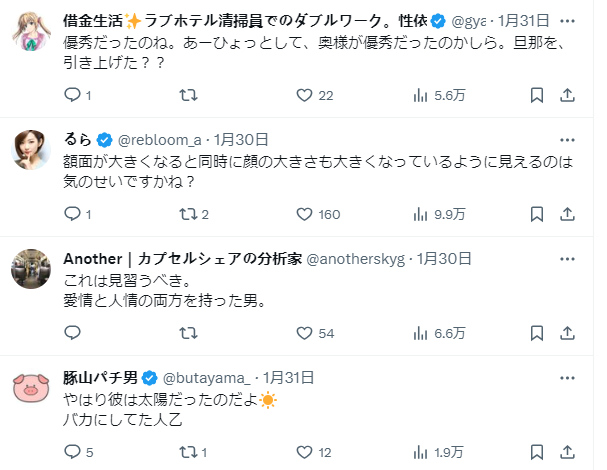The image size is (607, 470).
Task: Reply to 豚山パチ男's tweet with 5 replies
Action: click(x=72, y=451)
